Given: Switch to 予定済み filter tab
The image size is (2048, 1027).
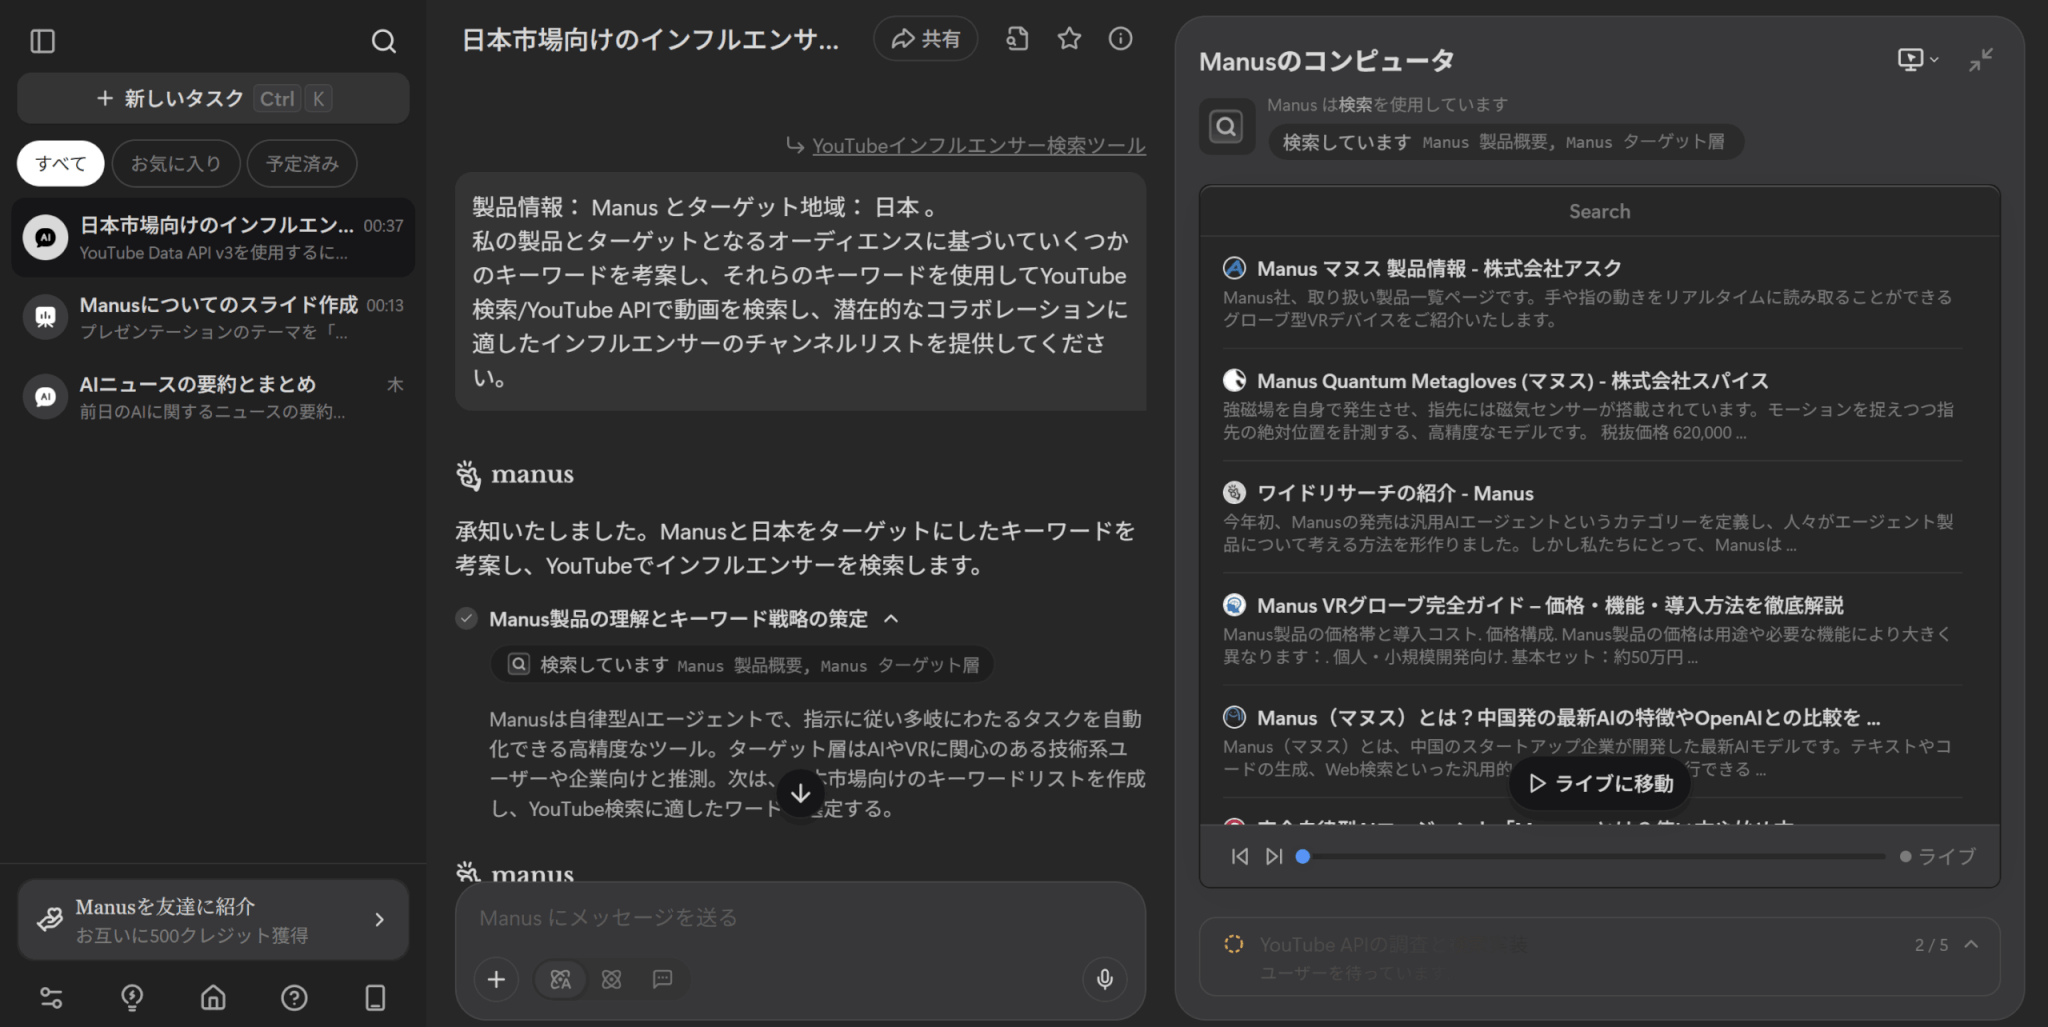Looking at the screenshot, I should [302, 163].
